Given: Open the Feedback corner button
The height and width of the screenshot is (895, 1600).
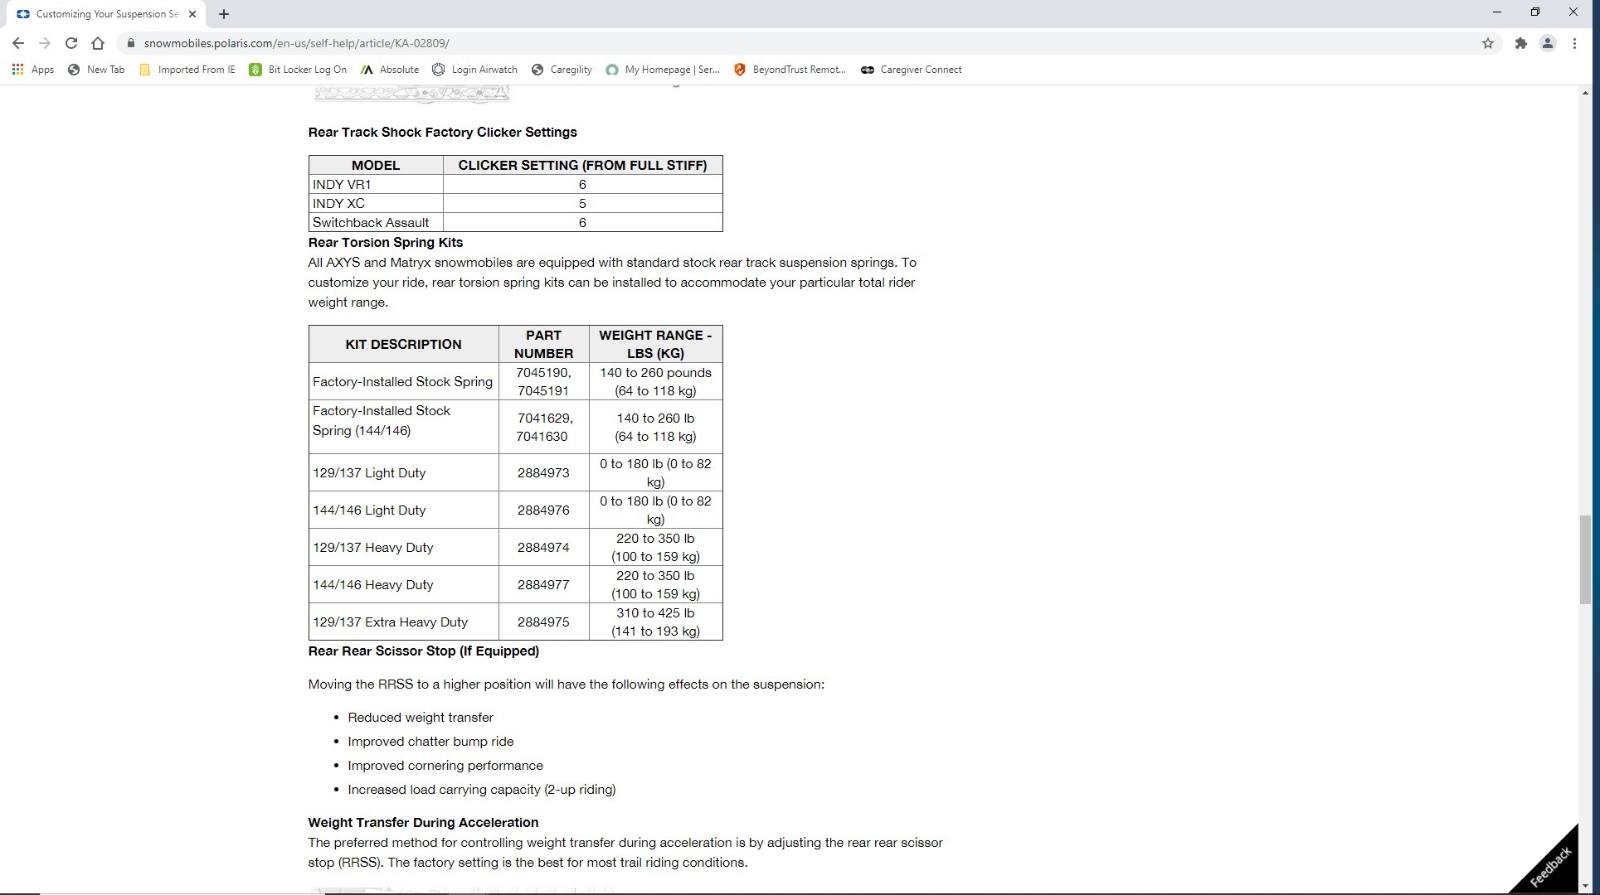Looking at the screenshot, I should tap(1552, 865).
